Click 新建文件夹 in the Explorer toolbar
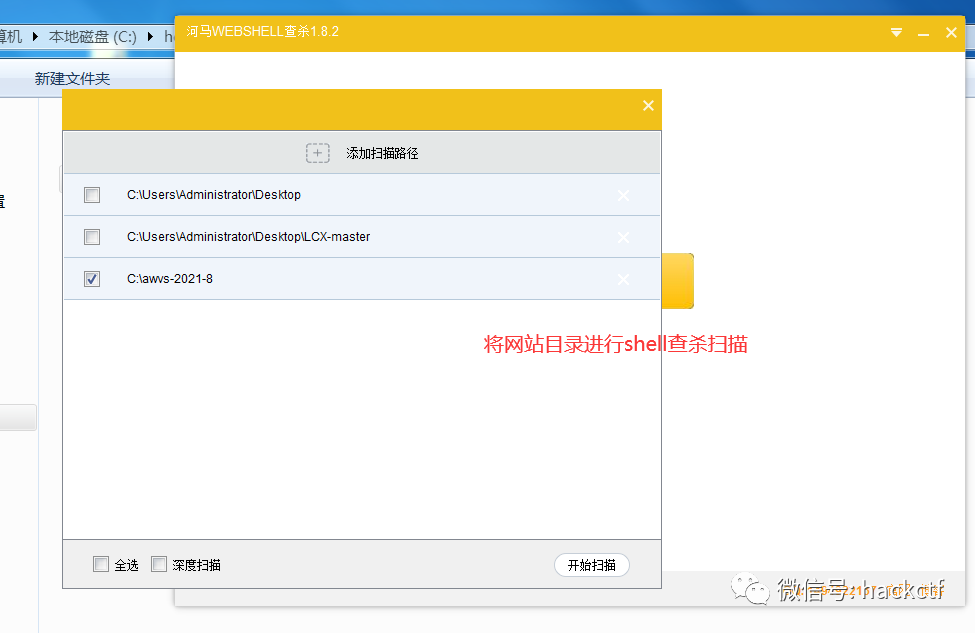 [70, 78]
